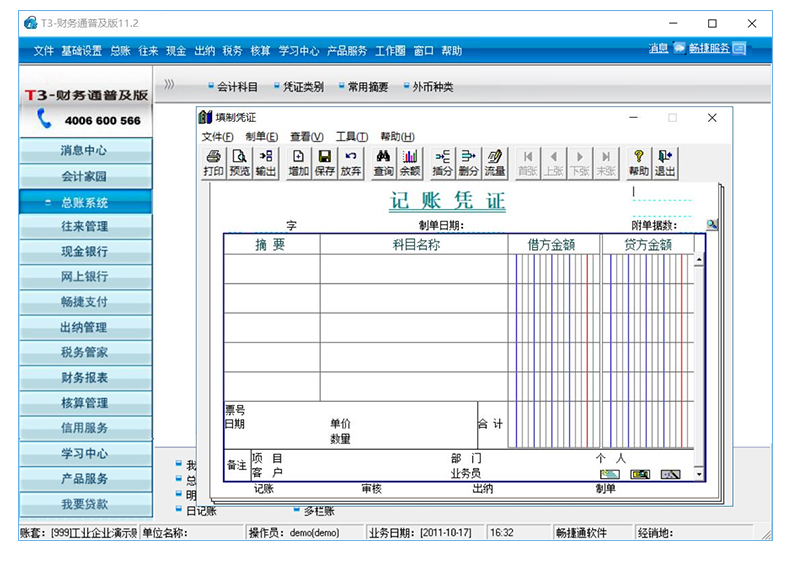Click the 流量 (Cash flow) icon
Image resolution: width=790 pixels, height=563 pixels.
(494, 162)
